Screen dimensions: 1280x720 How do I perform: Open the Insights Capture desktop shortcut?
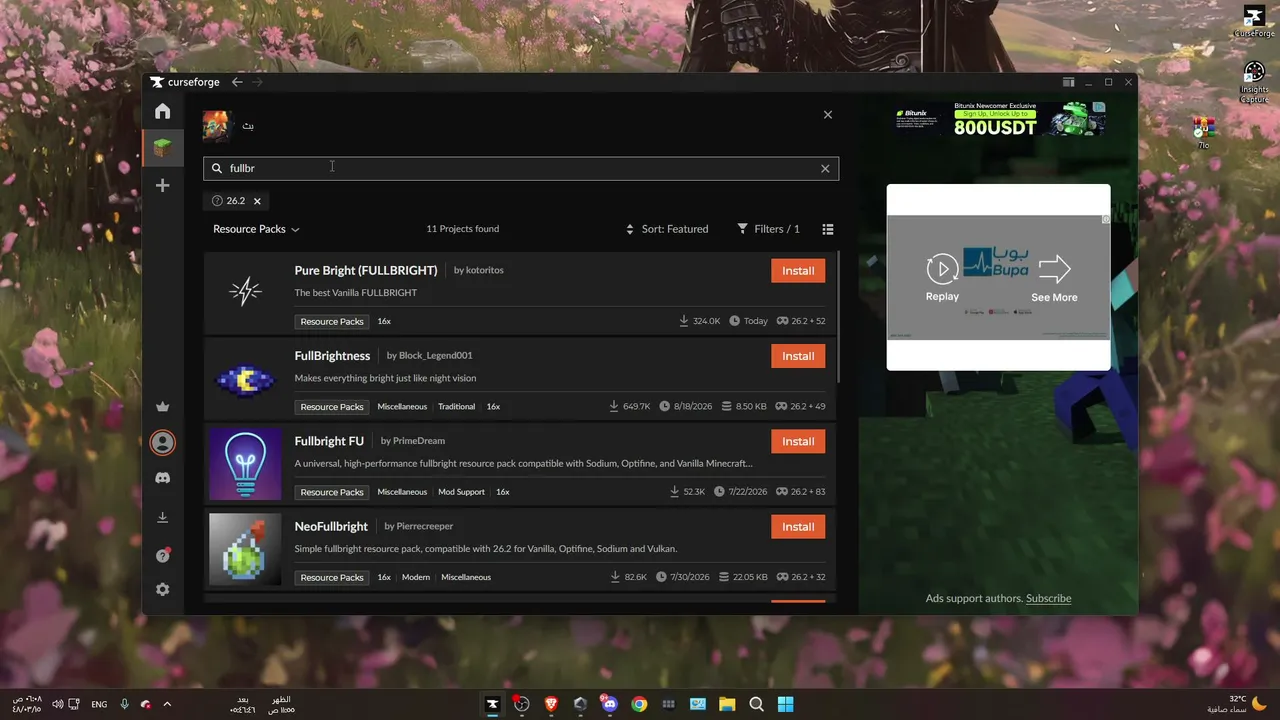1254,82
